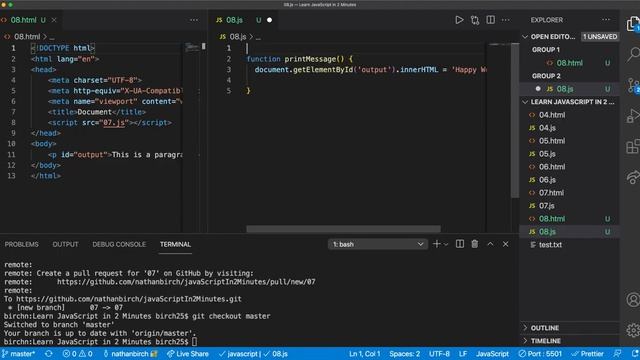Change language mode JavaScript in status bar
Screen dimensions: 640x360
coord(492,354)
